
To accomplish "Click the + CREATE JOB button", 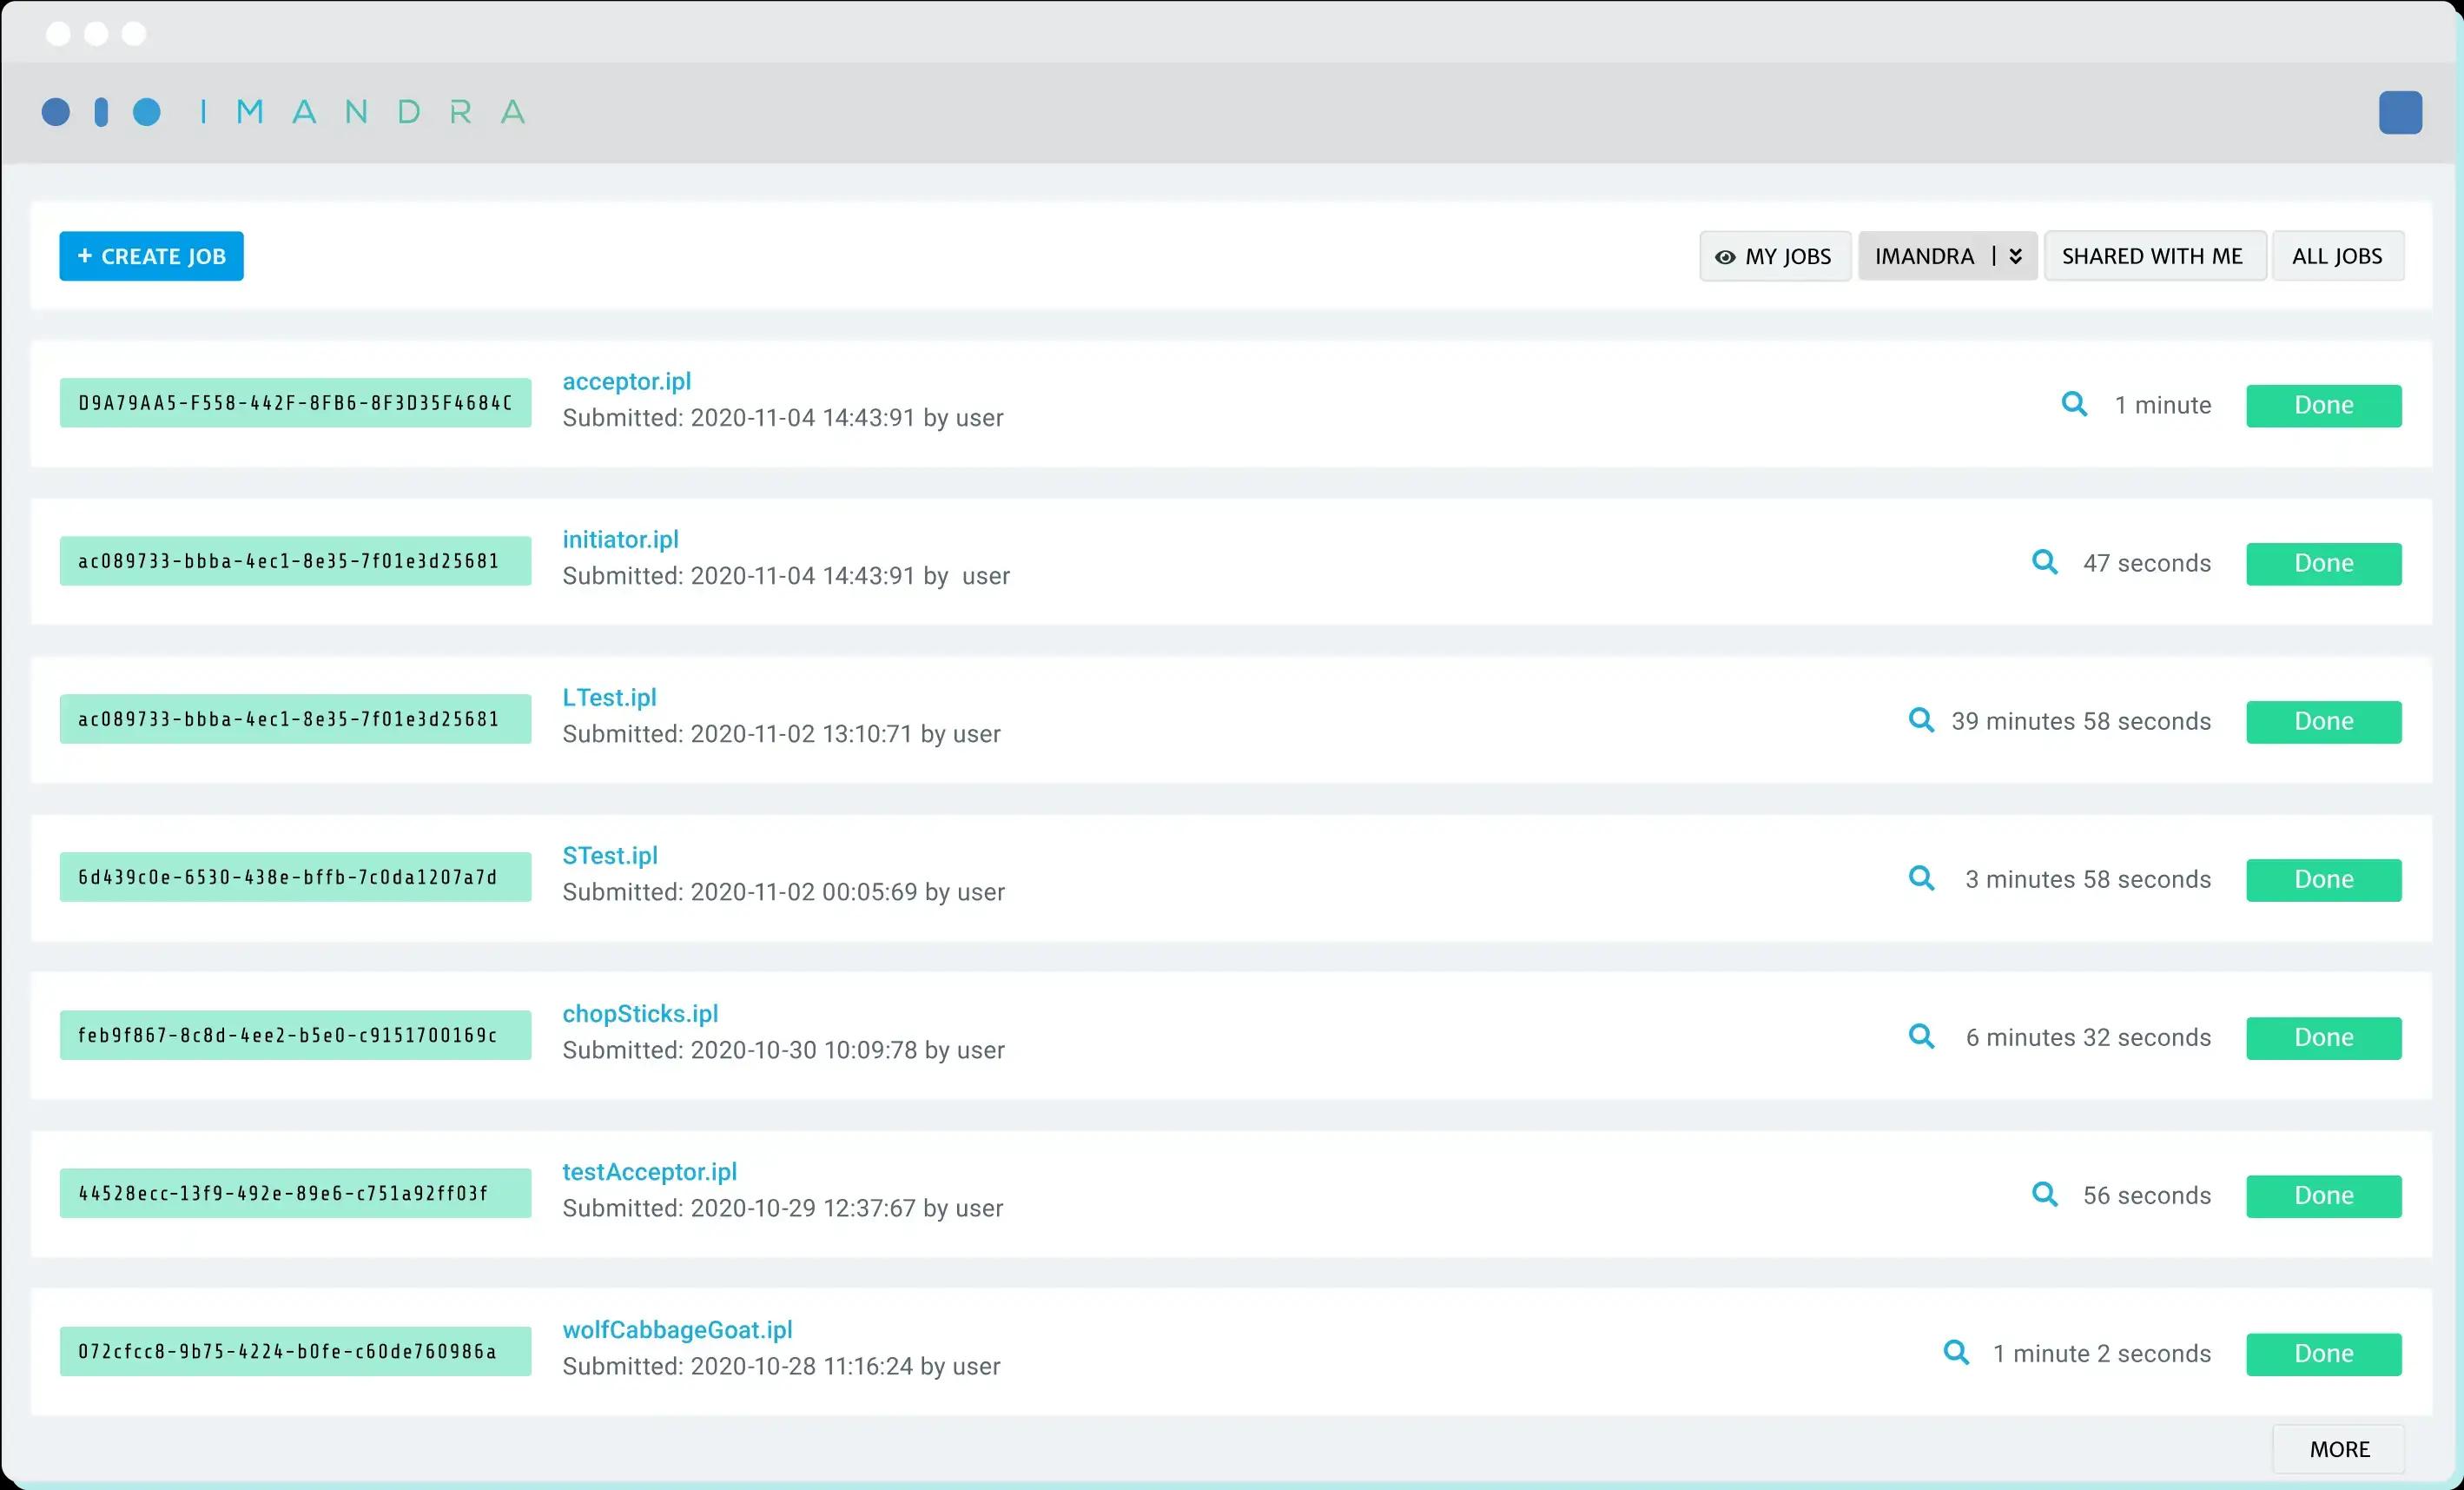I will (151, 255).
